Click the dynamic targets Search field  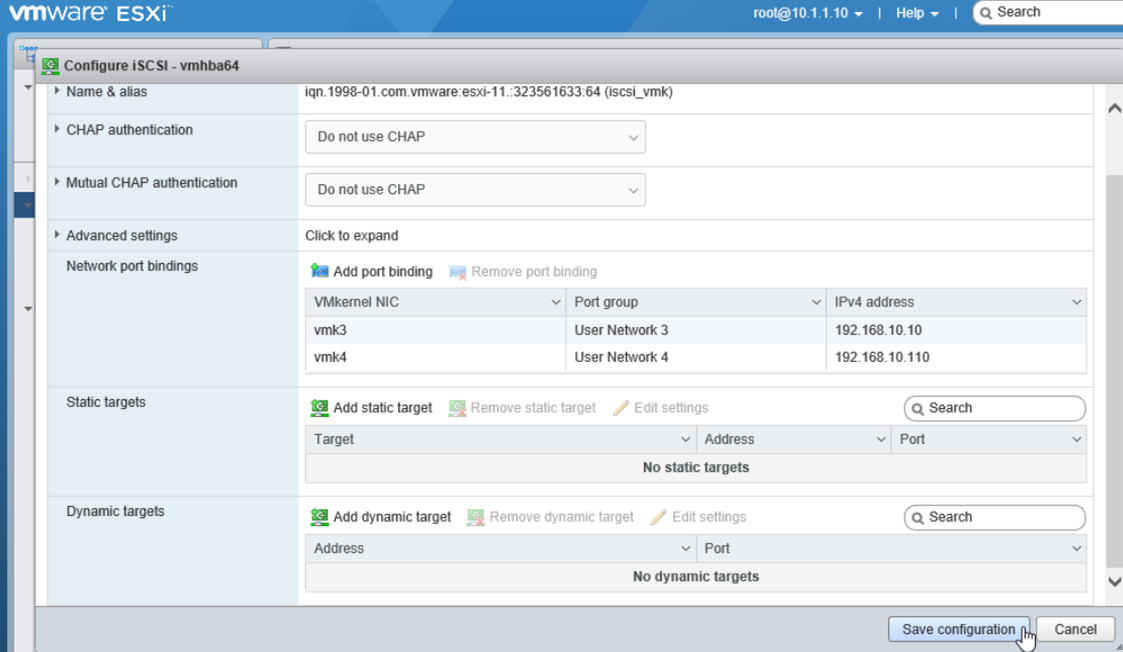tap(994, 517)
